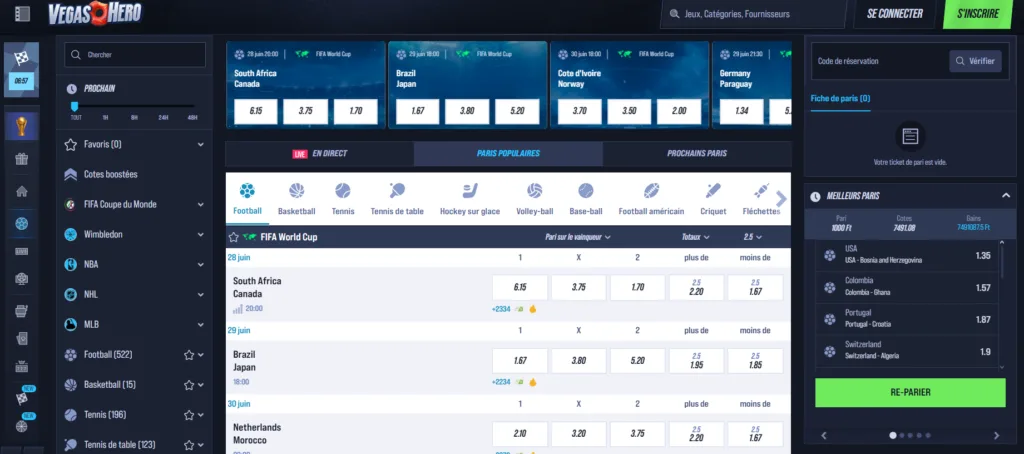Viewport: 1024px width, 454px height.
Task: Switch to Paris Populaires tab
Action: click(508, 154)
